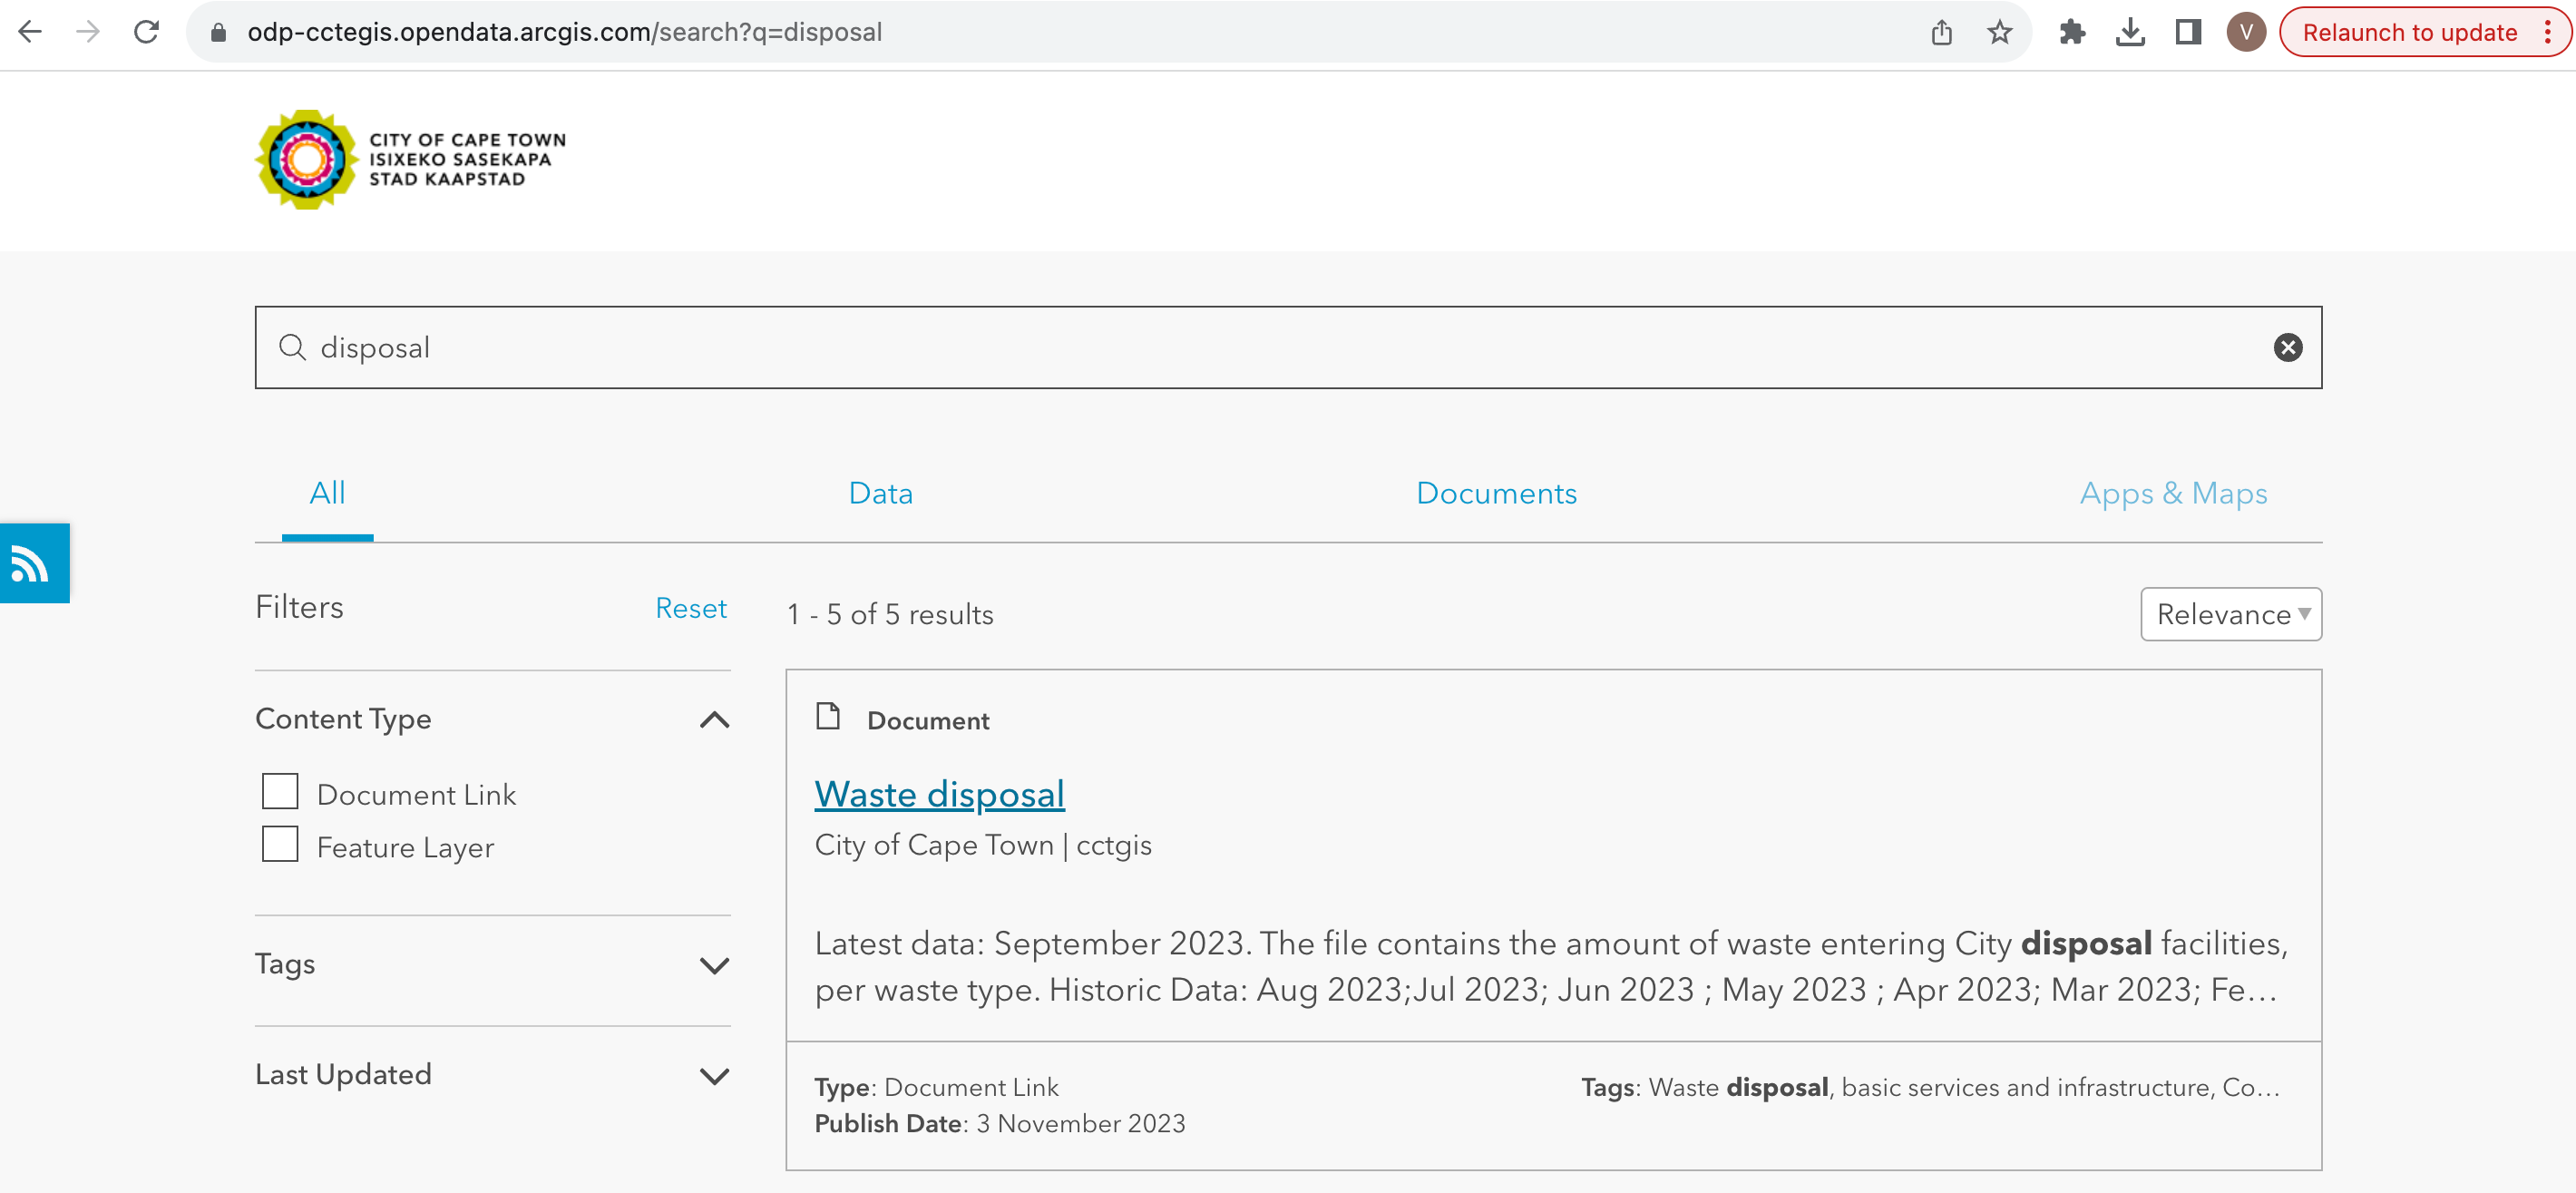This screenshot has width=2576, height=1193.
Task: Open the Waste disposal result link
Action: pyautogui.click(x=939, y=794)
